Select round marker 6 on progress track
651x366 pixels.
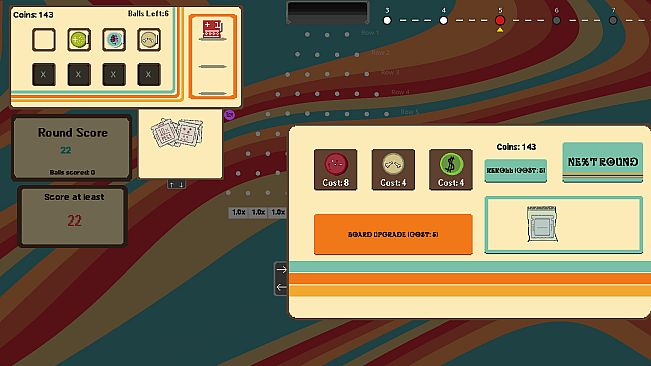[556, 20]
